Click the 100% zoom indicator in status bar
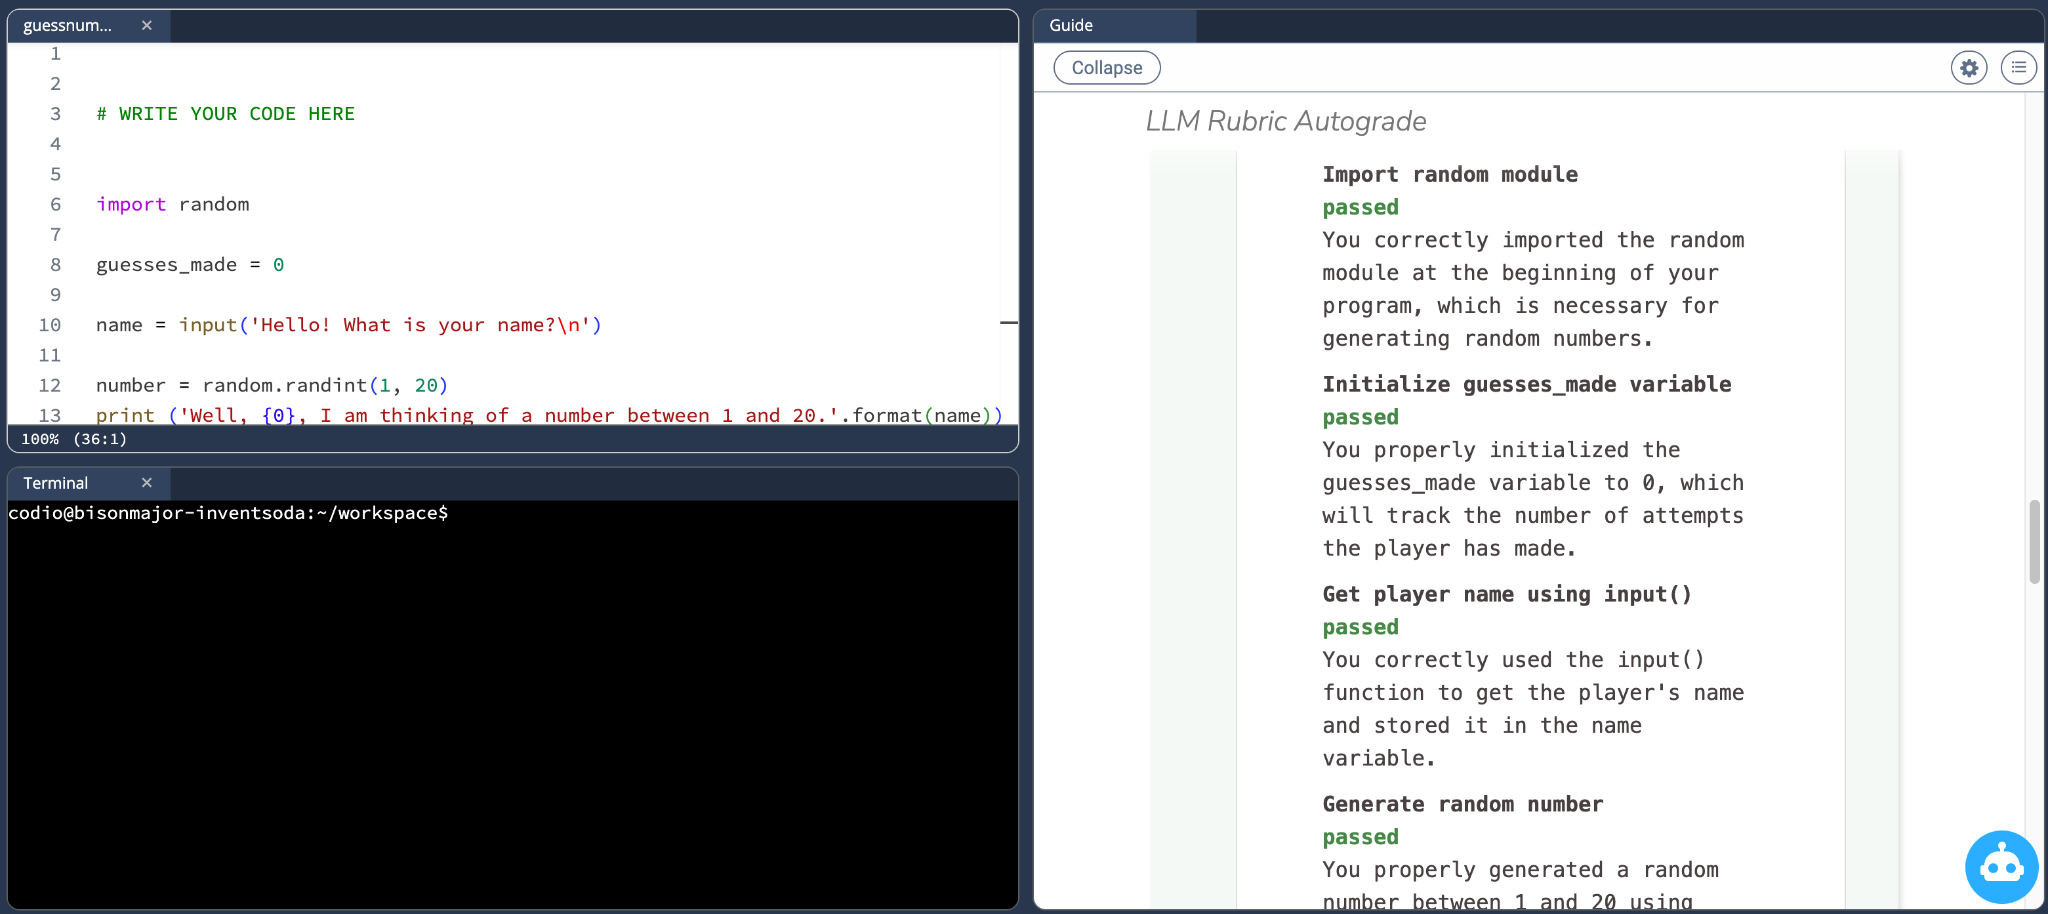 [40, 439]
